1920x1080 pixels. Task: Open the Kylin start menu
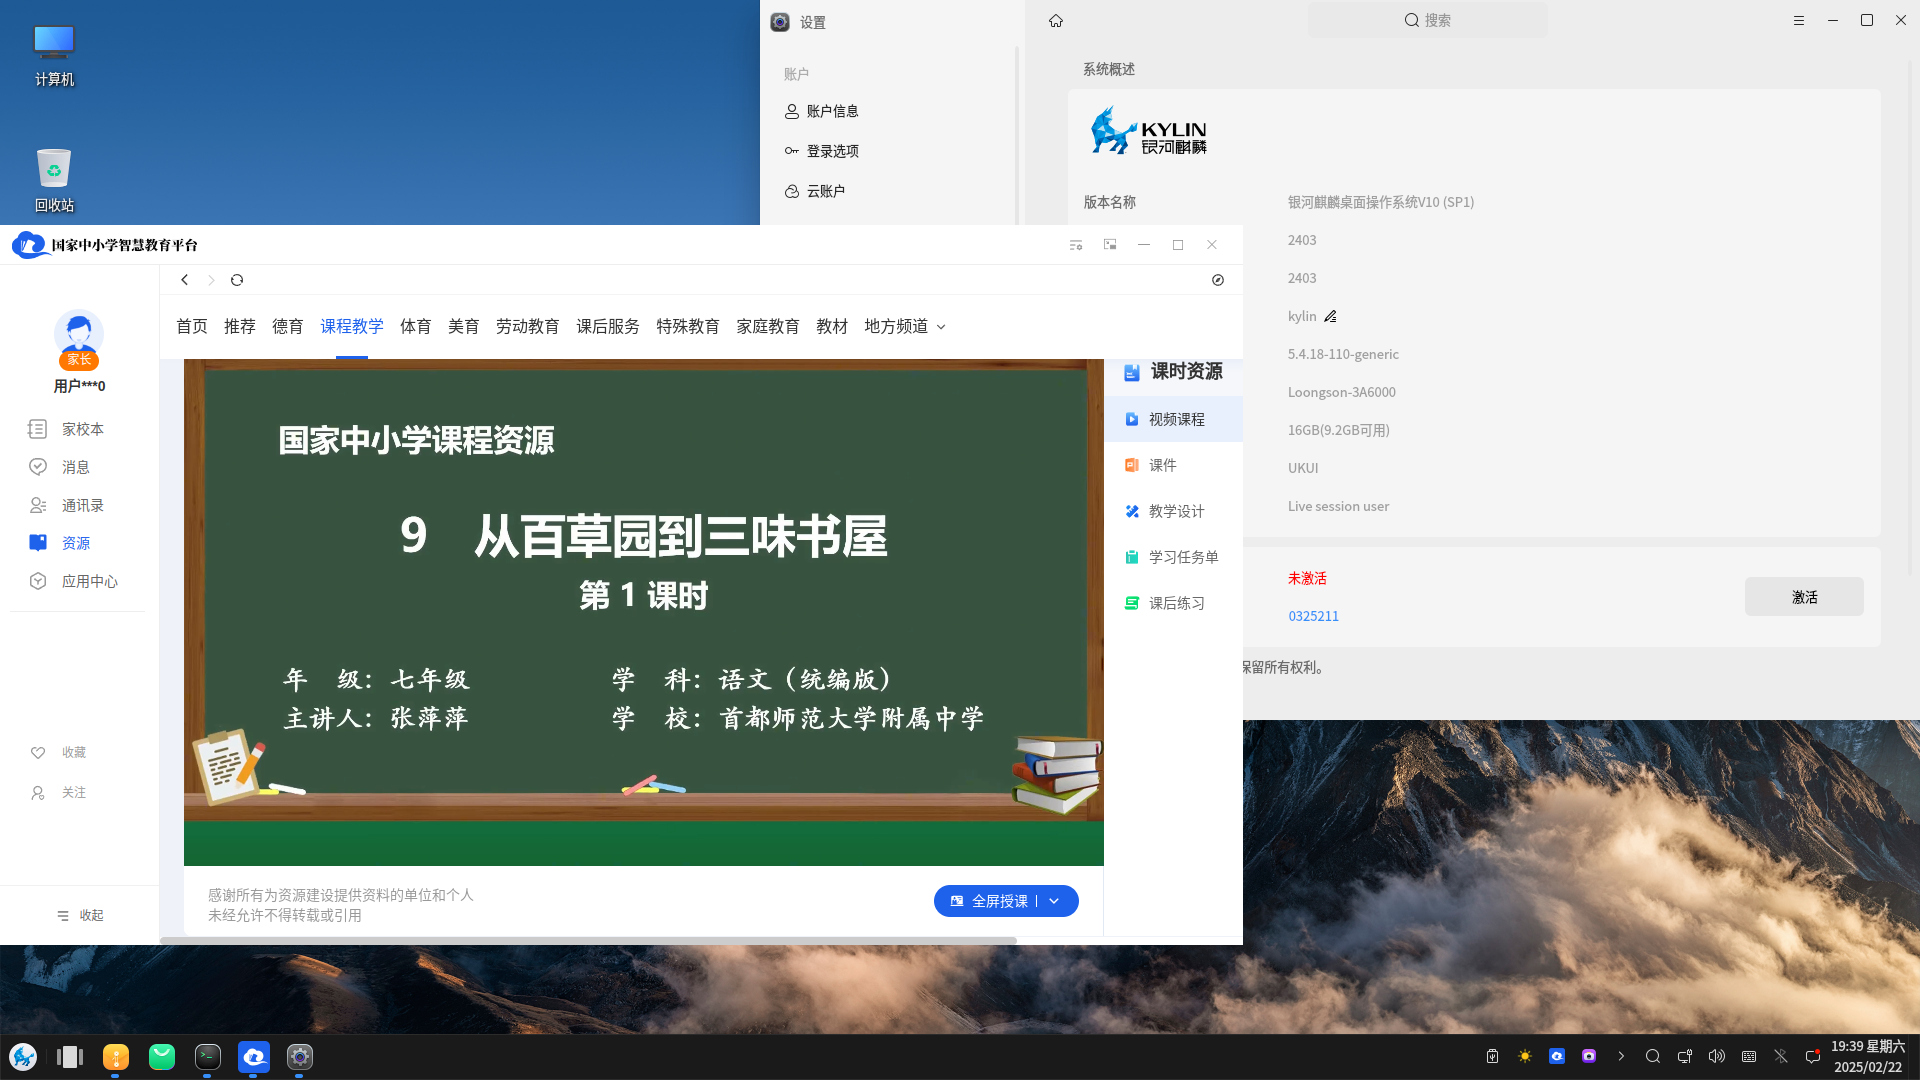pos(23,1057)
